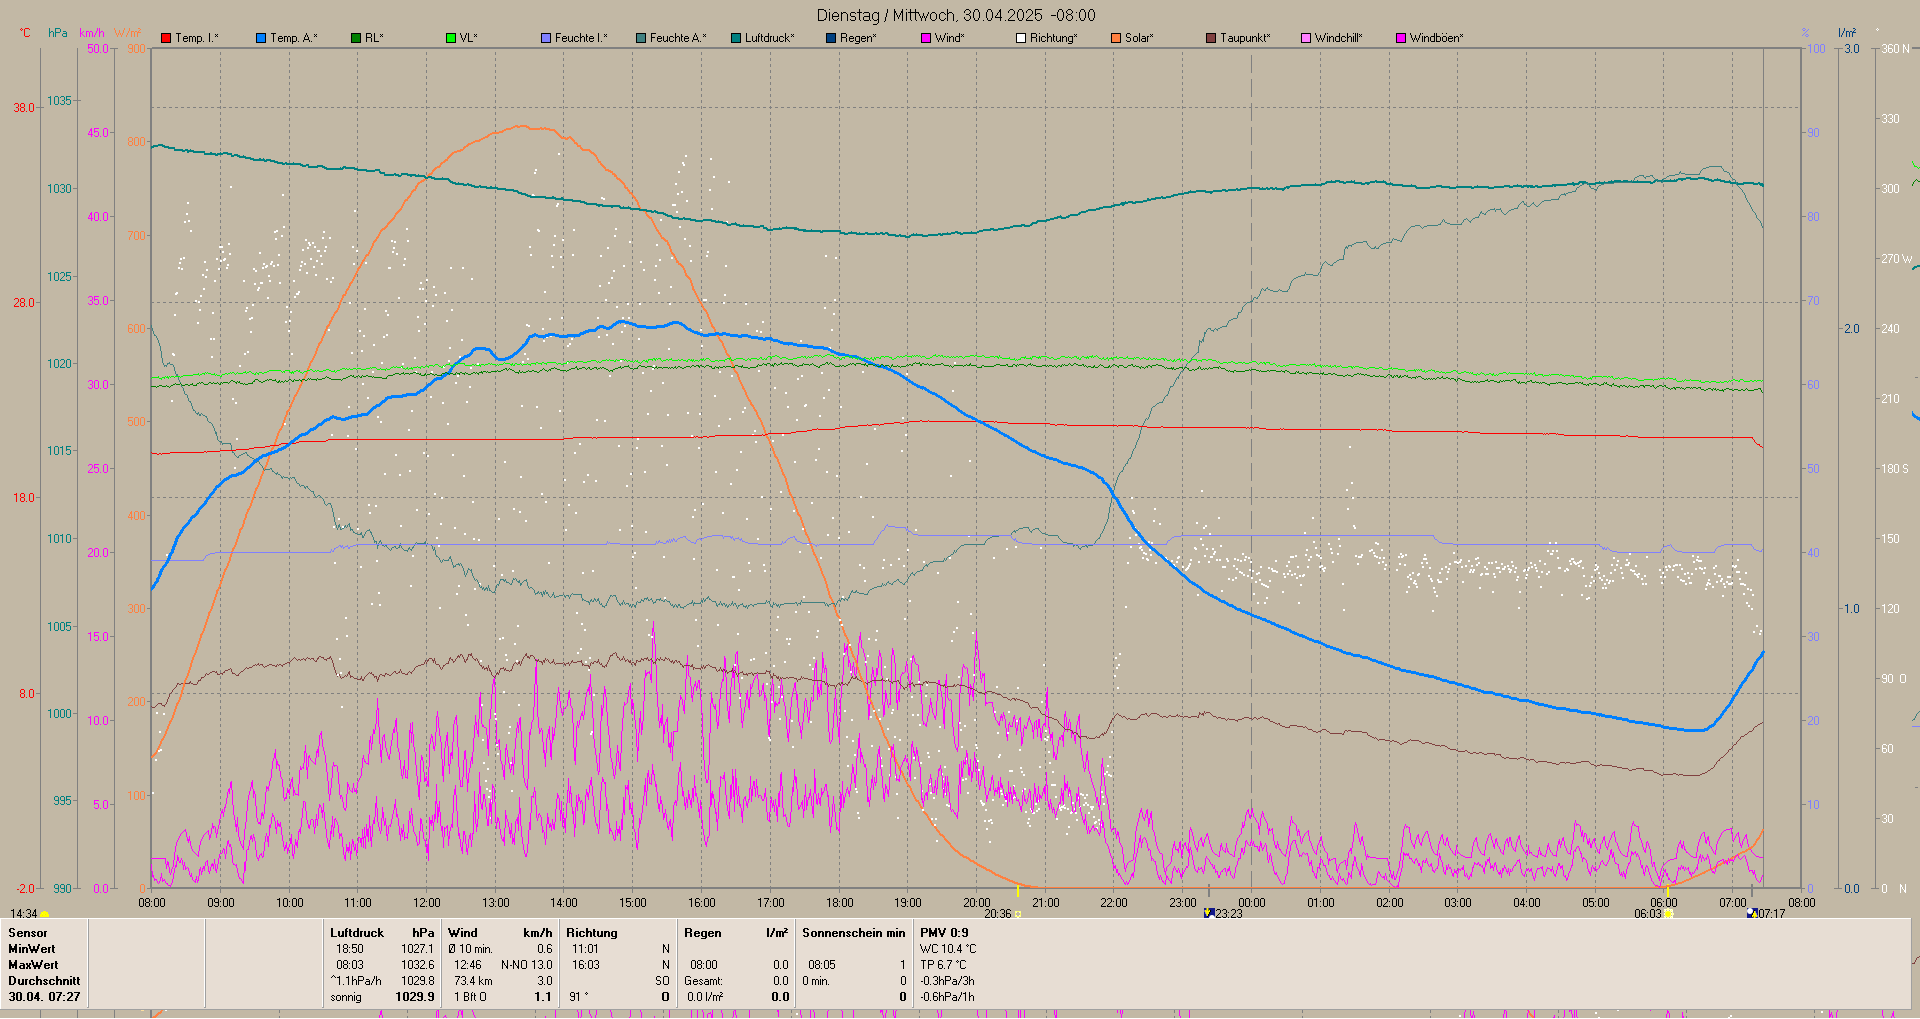Click the 20:36 sunset time label
This screenshot has height=1019, width=1920.
(x=998, y=914)
